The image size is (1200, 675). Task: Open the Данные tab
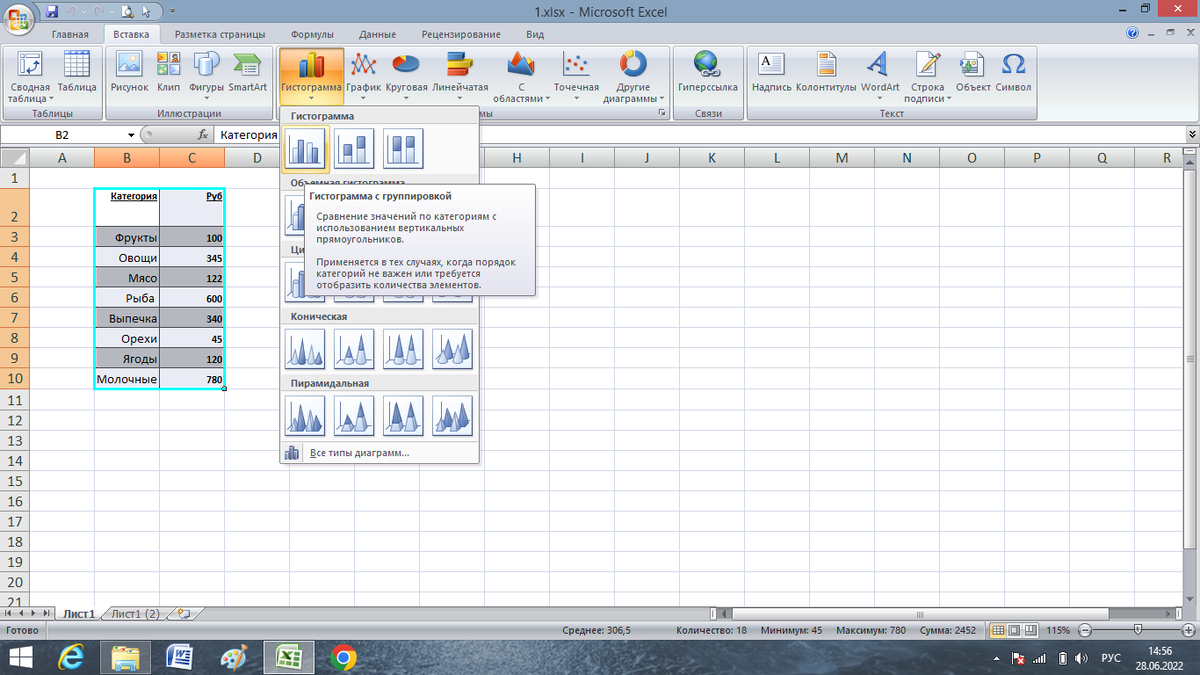tap(377, 34)
